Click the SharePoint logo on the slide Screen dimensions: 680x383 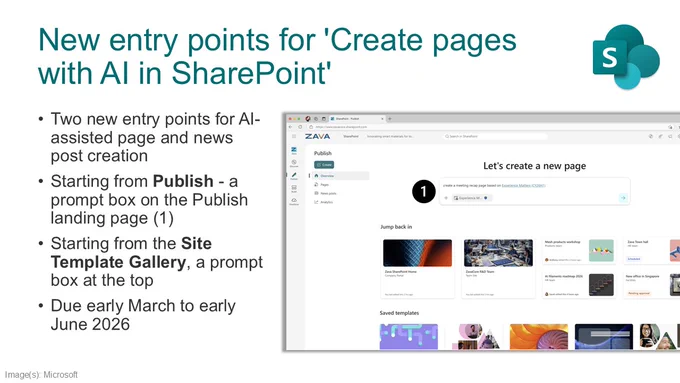pos(626,56)
